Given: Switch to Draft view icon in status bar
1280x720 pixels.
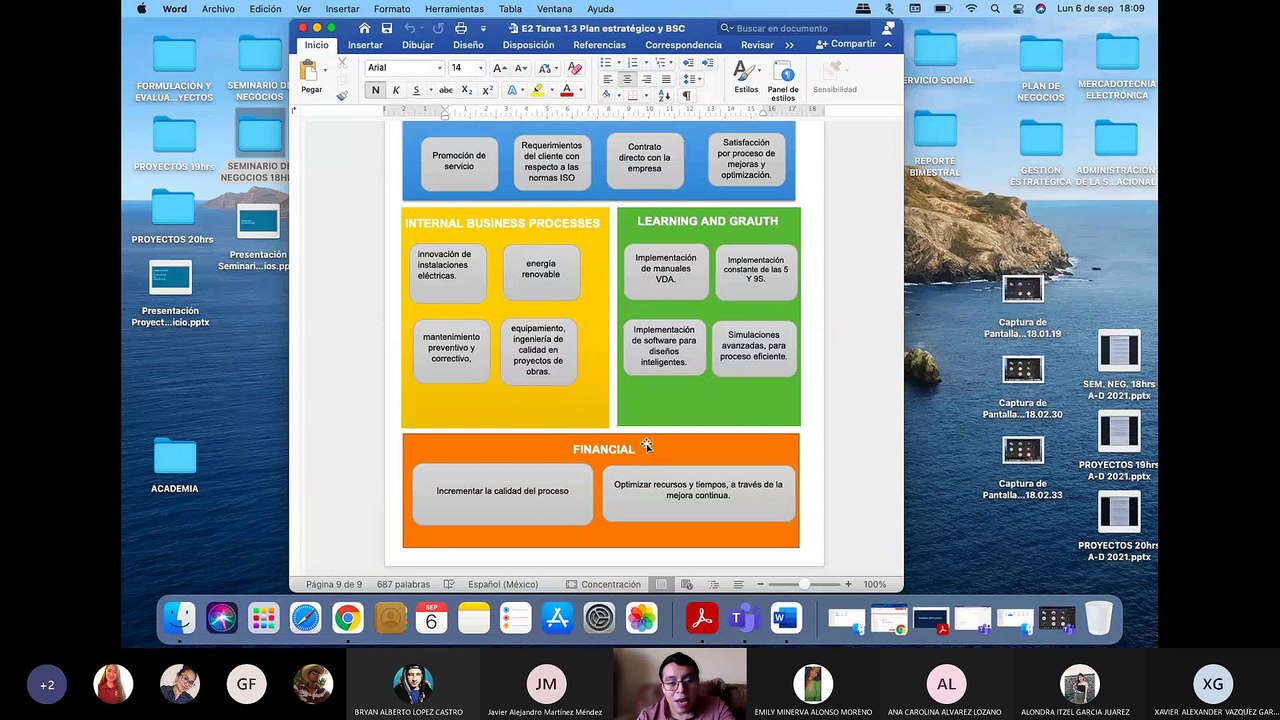Looking at the screenshot, I should [738, 584].
